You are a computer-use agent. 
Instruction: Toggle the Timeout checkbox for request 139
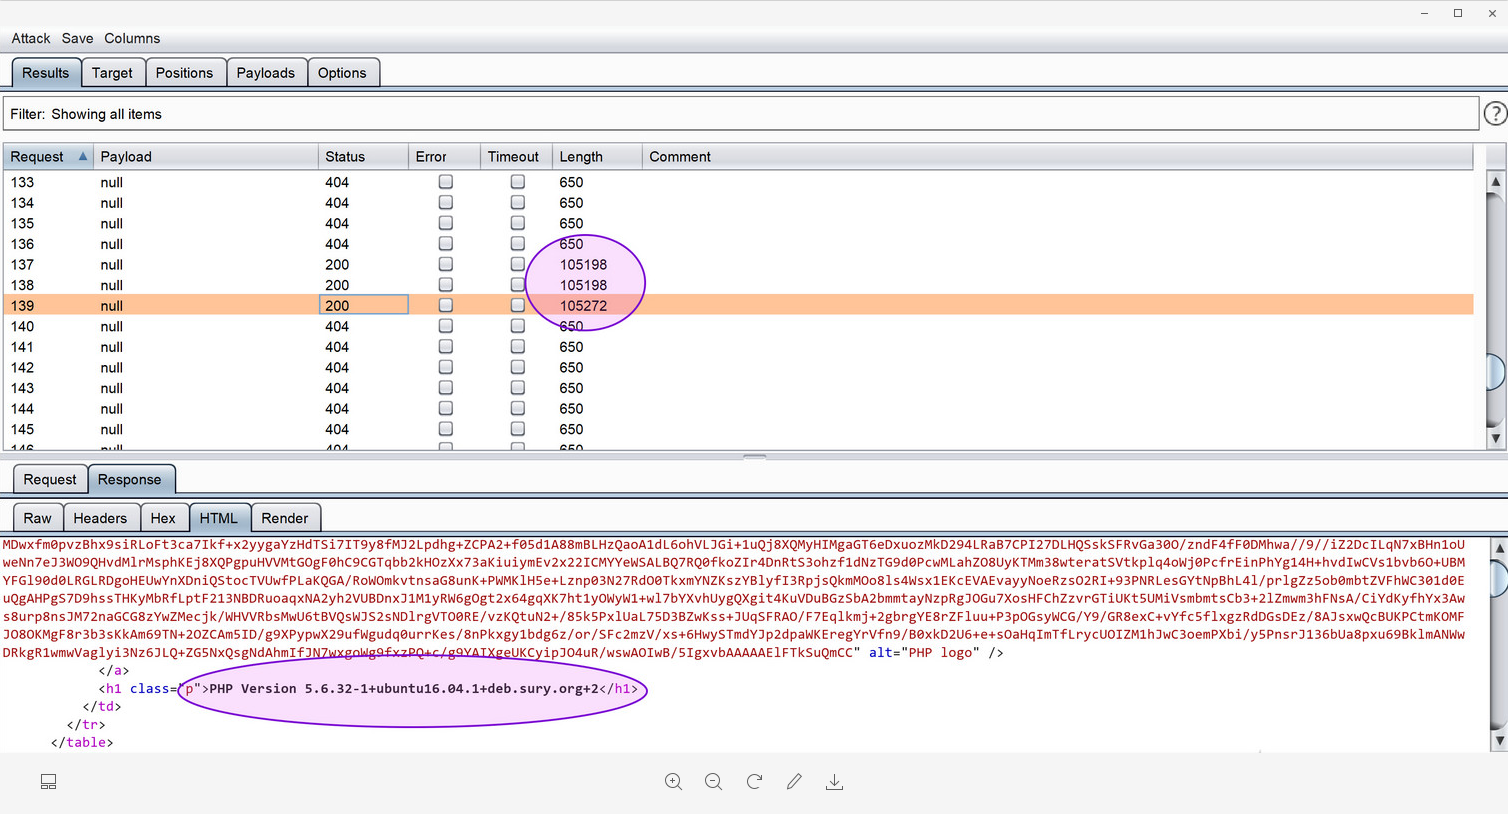(x=518, y=305)
